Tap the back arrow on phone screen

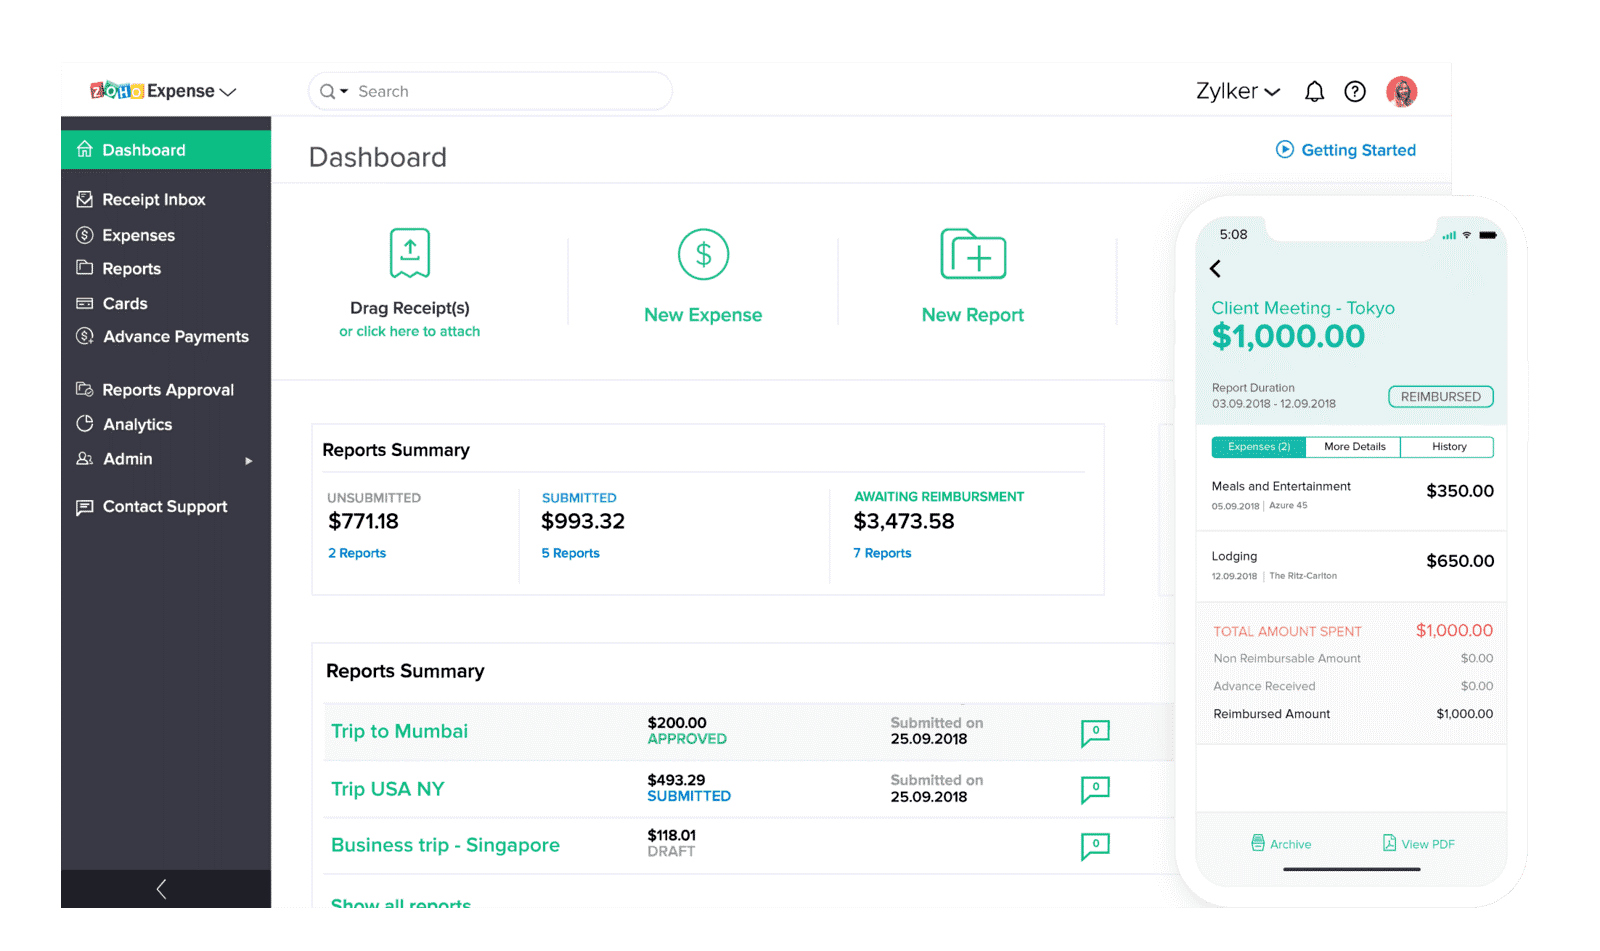1216,269
